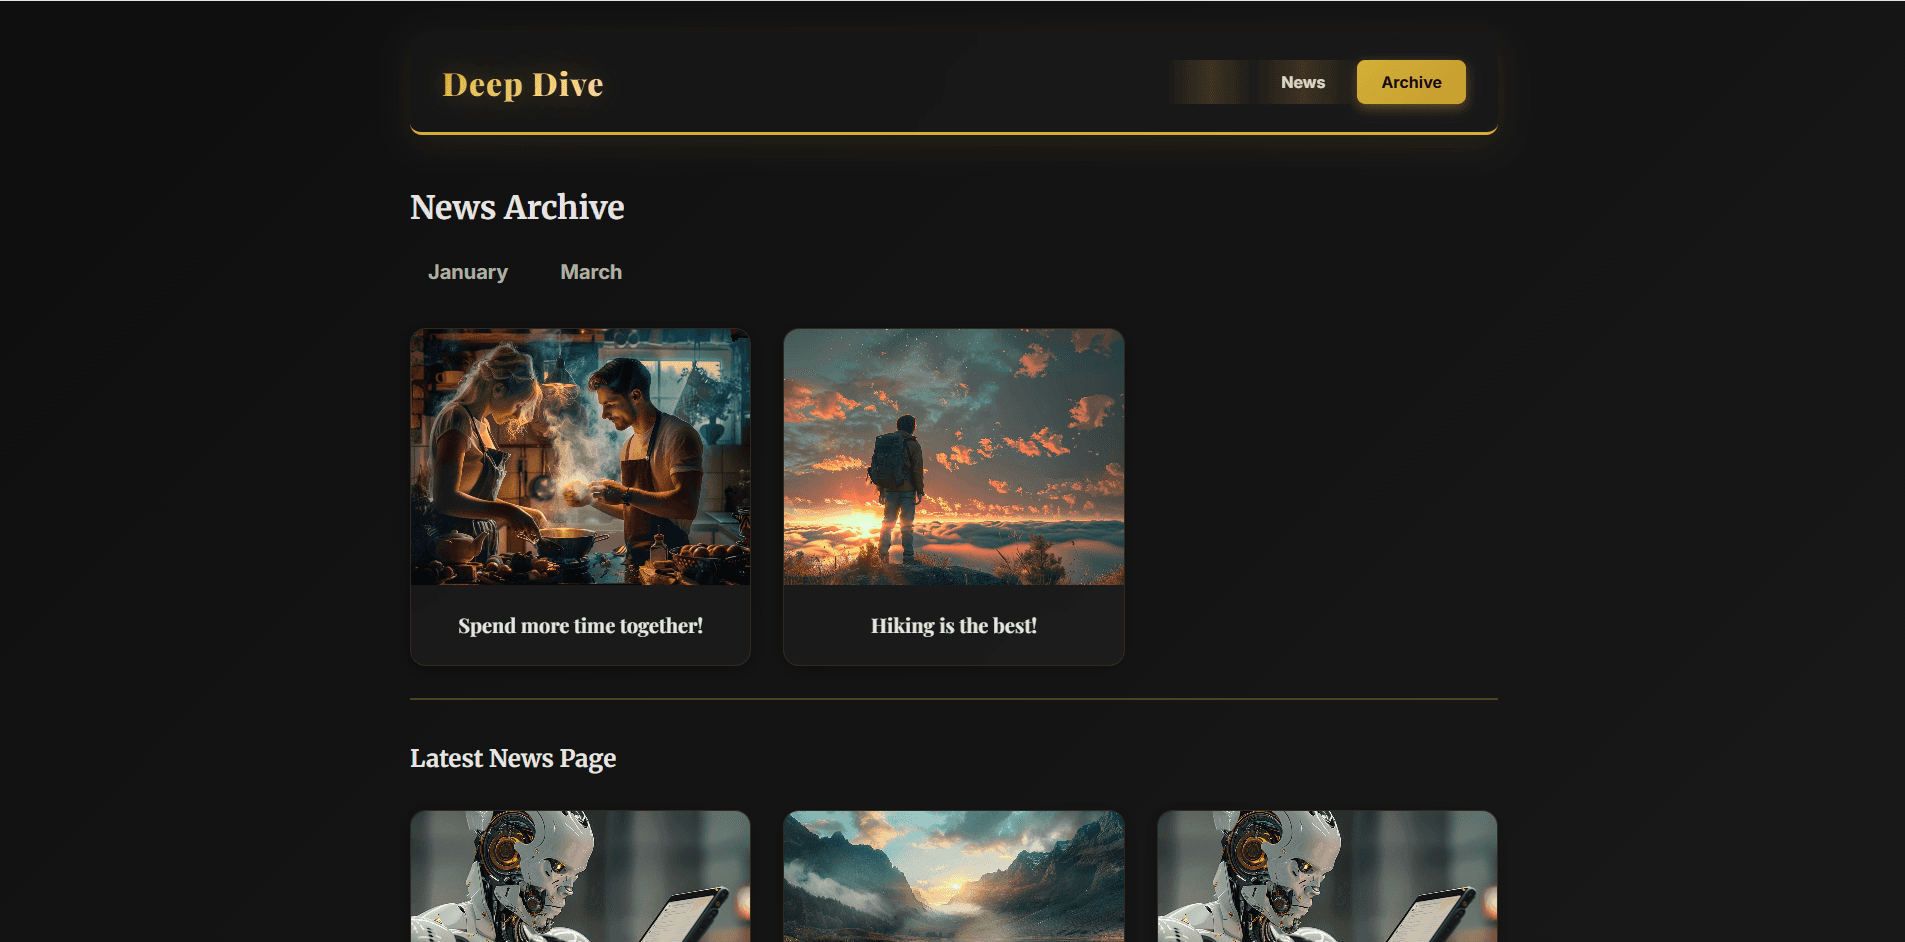Open the leftmost robot news thumbnail
Screen dimensions: 1905x942
tap(580, 876)
